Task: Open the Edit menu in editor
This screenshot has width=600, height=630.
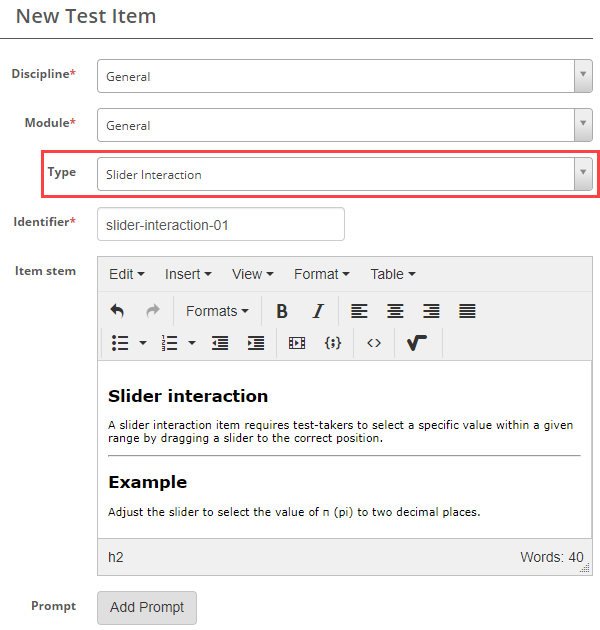Action: tap(126, 274)
